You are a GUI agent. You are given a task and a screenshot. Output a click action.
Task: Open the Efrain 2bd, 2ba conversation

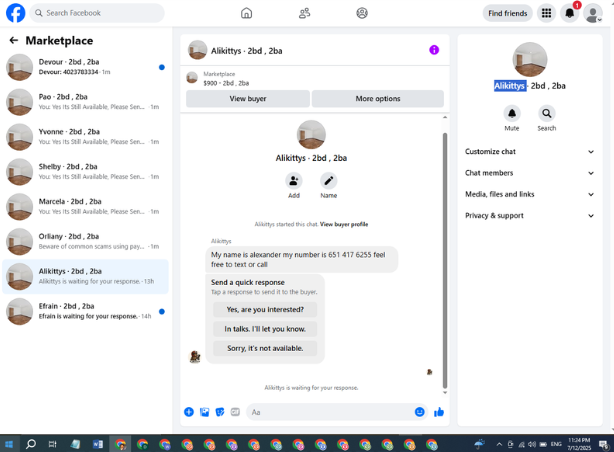point(85,311)
